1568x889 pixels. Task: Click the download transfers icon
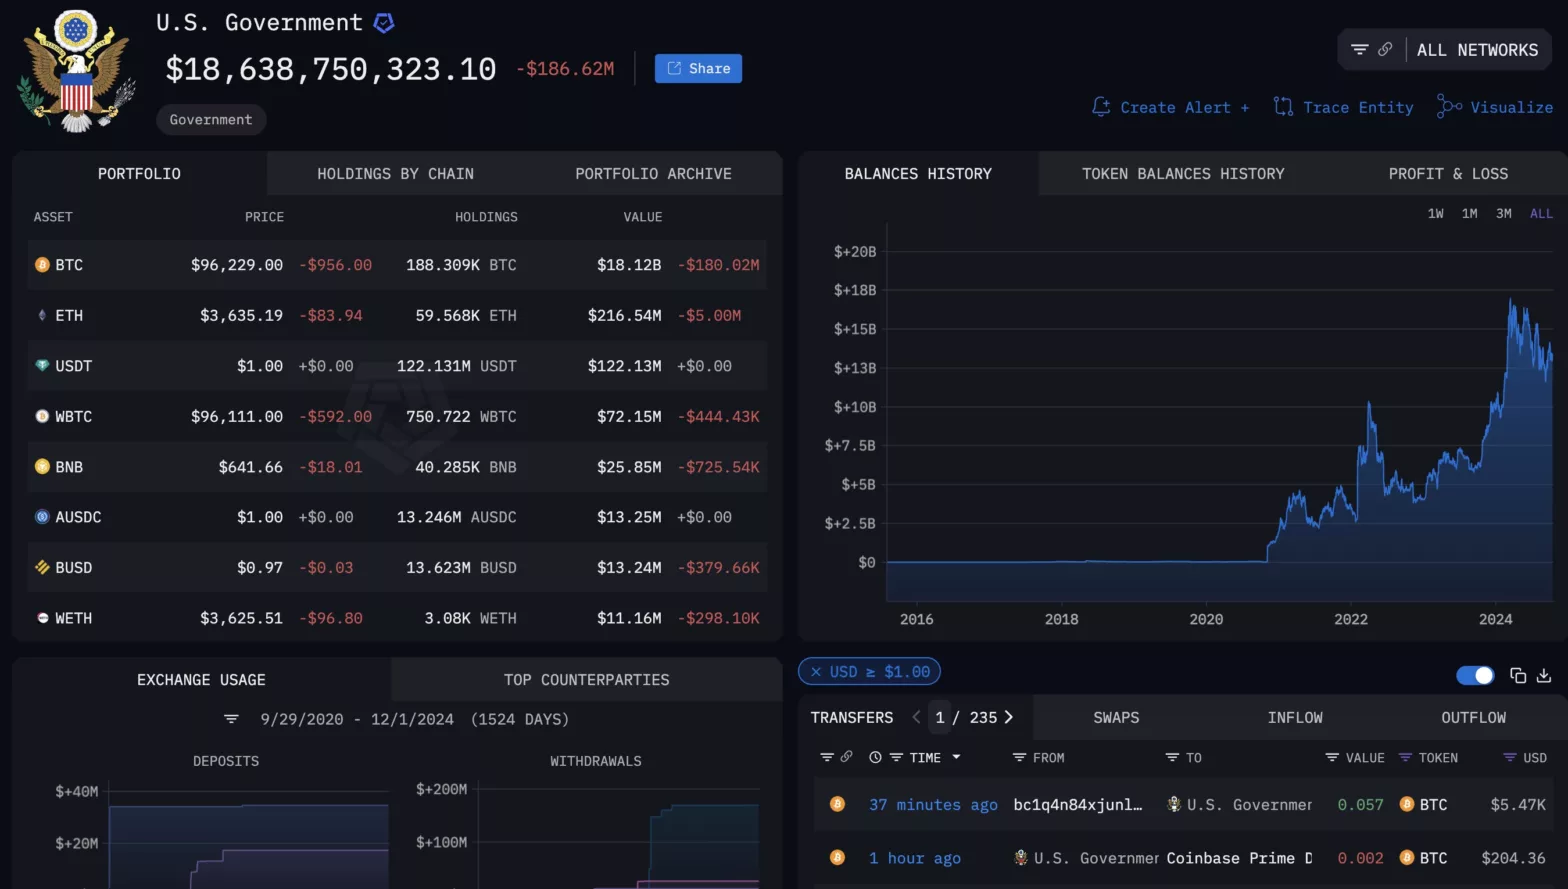click(x=1544, y=675)
